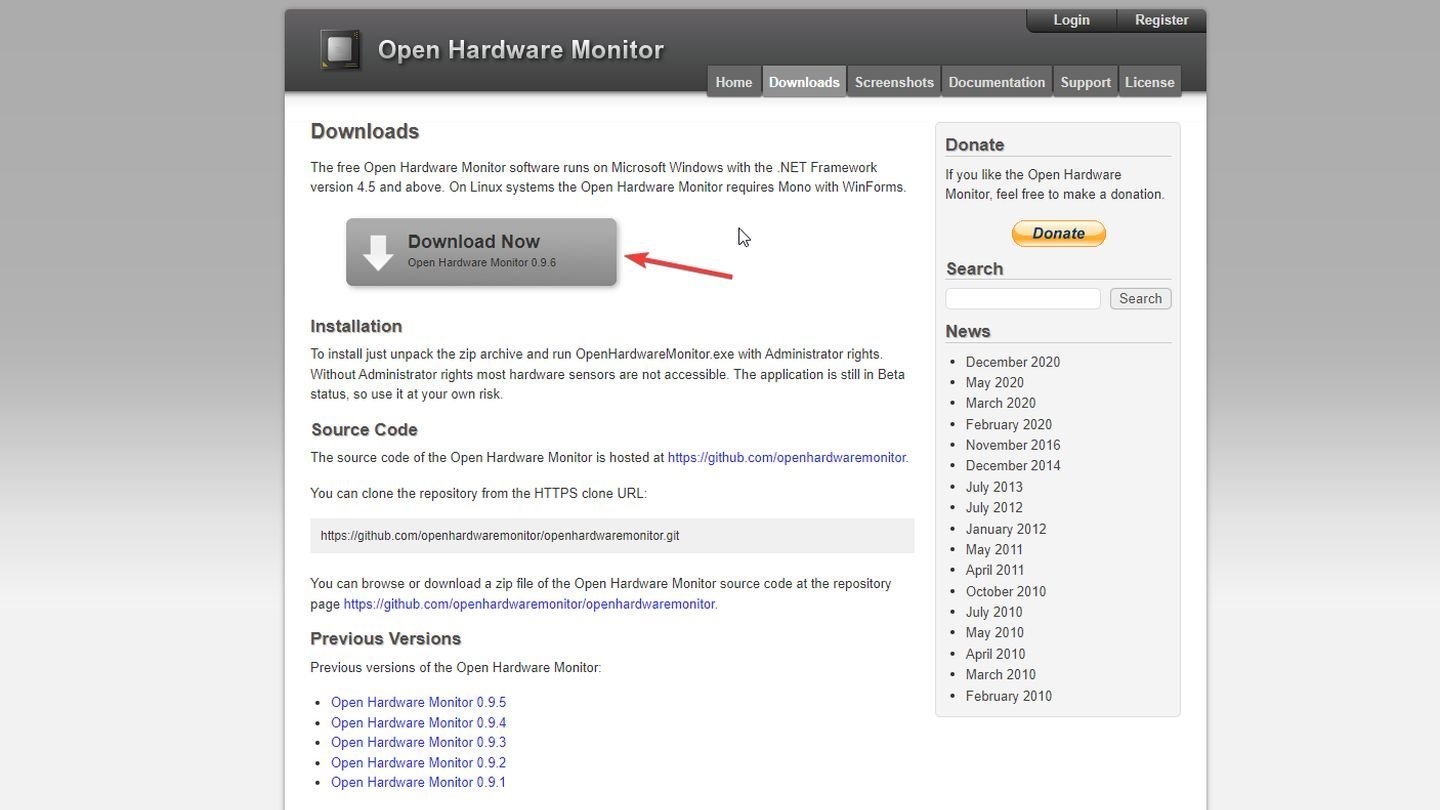Click the Login link
The height and width of the screenshot is (810, 1440).
[x=1071, y=20]
